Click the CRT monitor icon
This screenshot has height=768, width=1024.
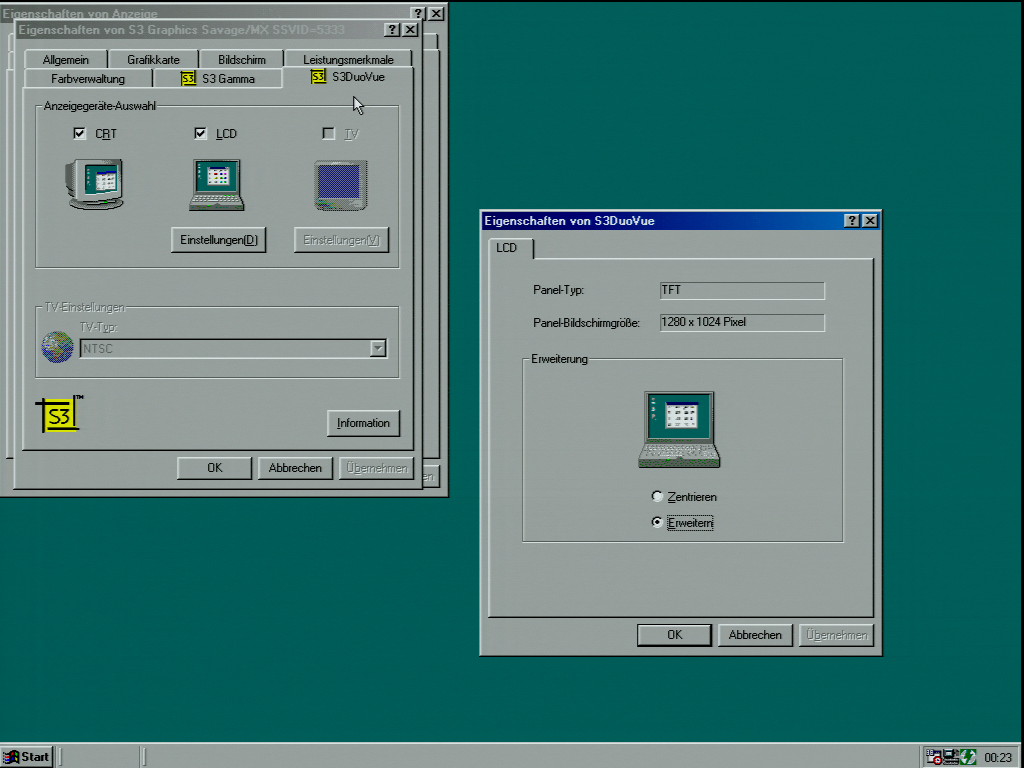(95, 184)
